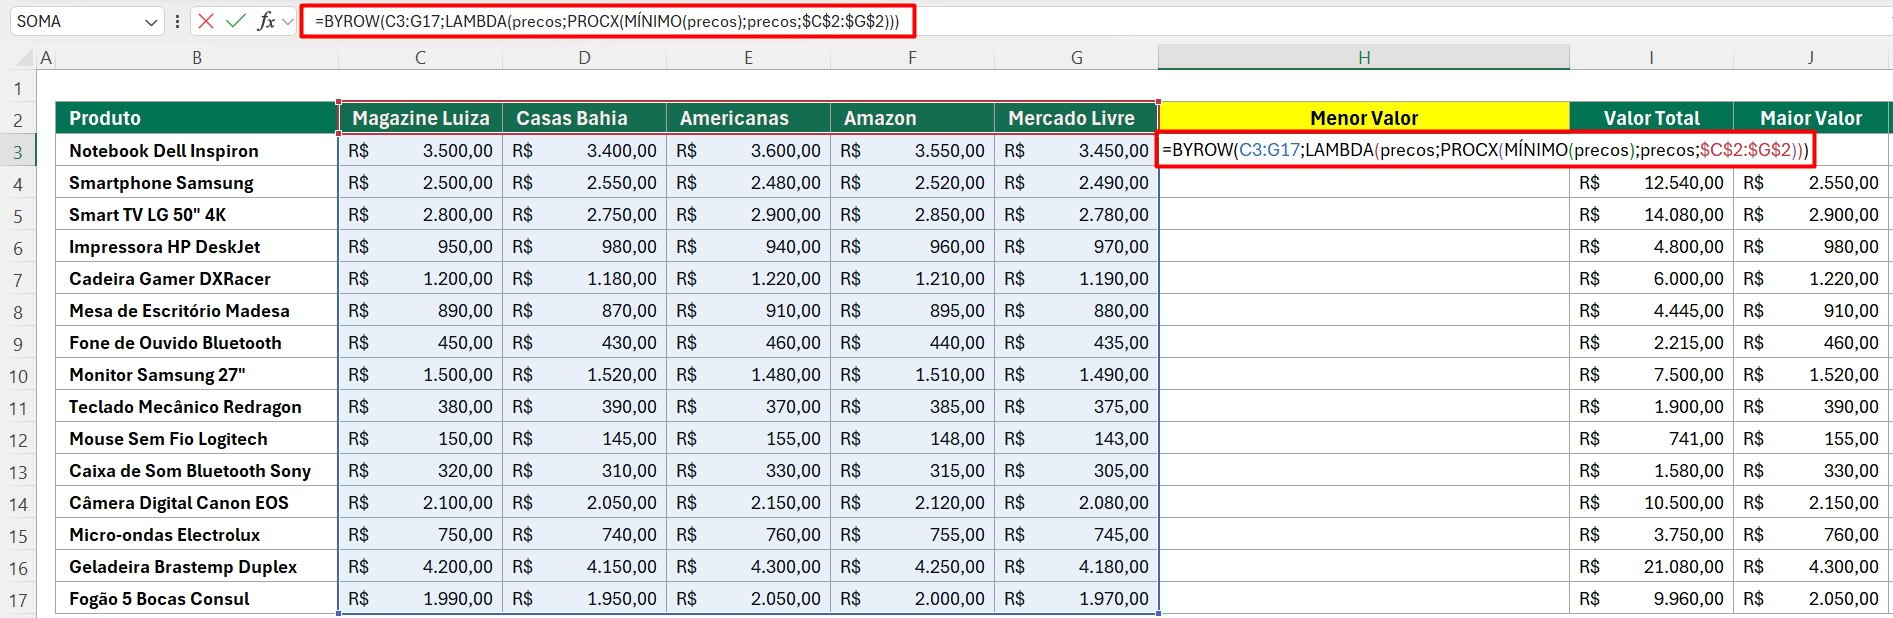The width and height of the screenshot is (1893, 618).
Task: Click Maior Valor 2.050,00 for Fogão
Action: tap(1811, 598)
